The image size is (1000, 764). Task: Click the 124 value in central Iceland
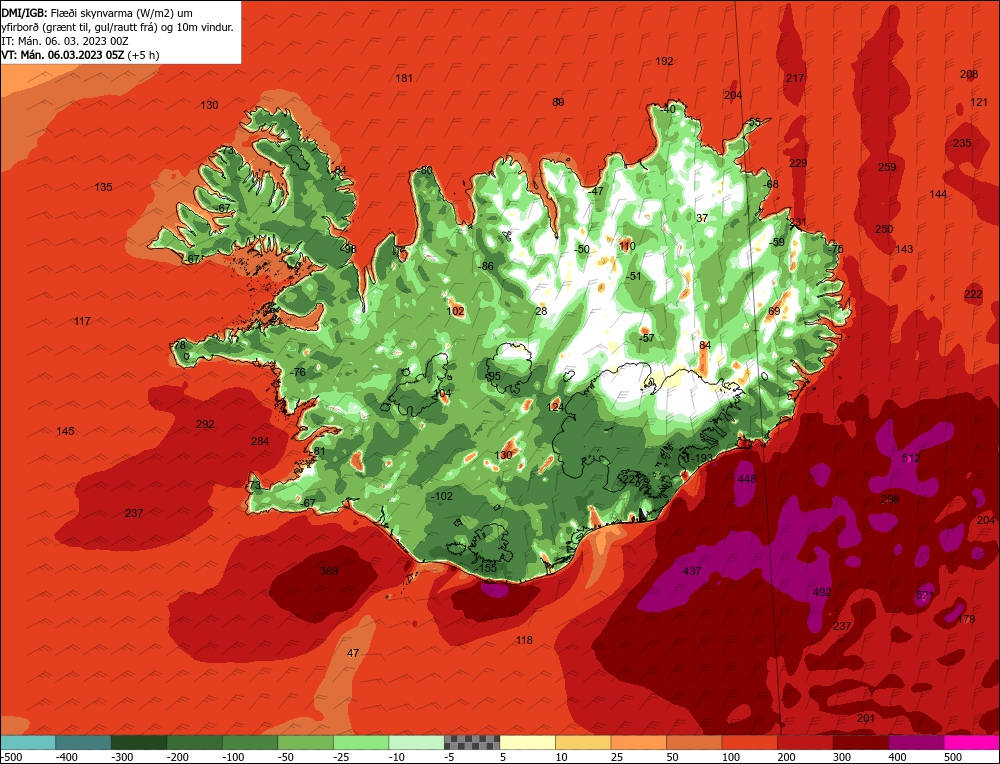pyautogui.click(x=556, y=406)
